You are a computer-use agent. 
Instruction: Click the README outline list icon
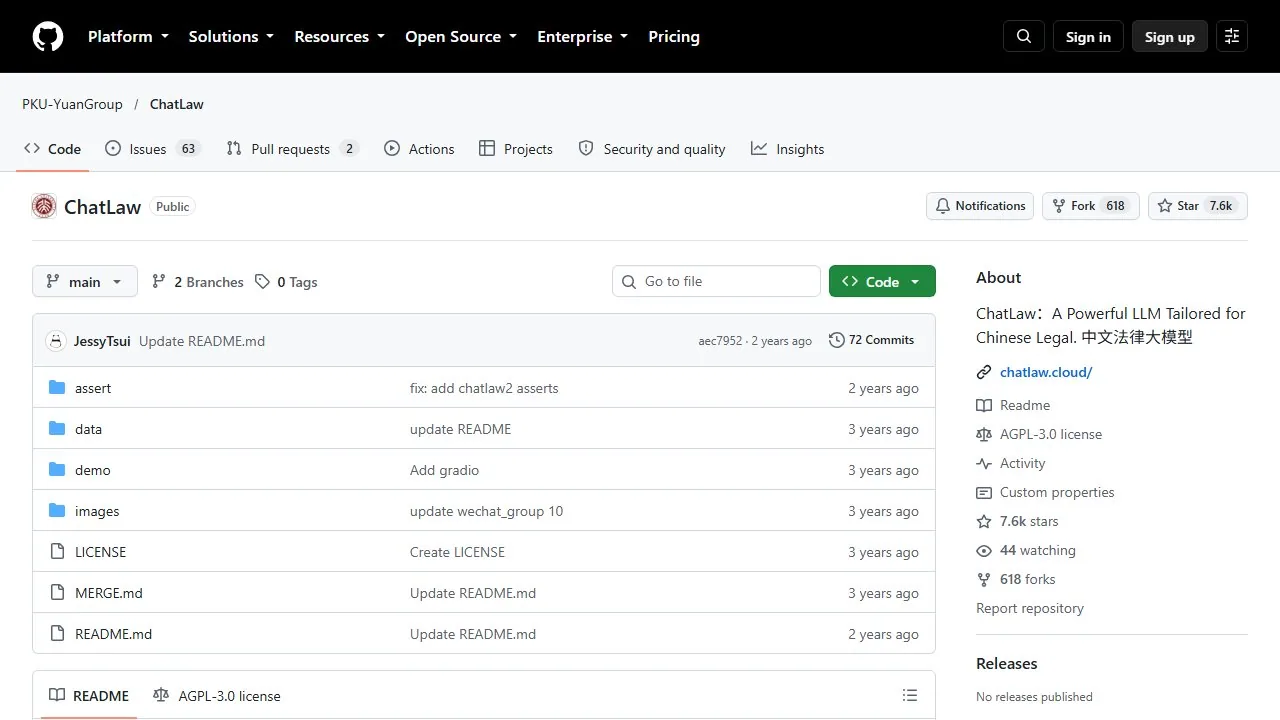[x=910, y=695]
